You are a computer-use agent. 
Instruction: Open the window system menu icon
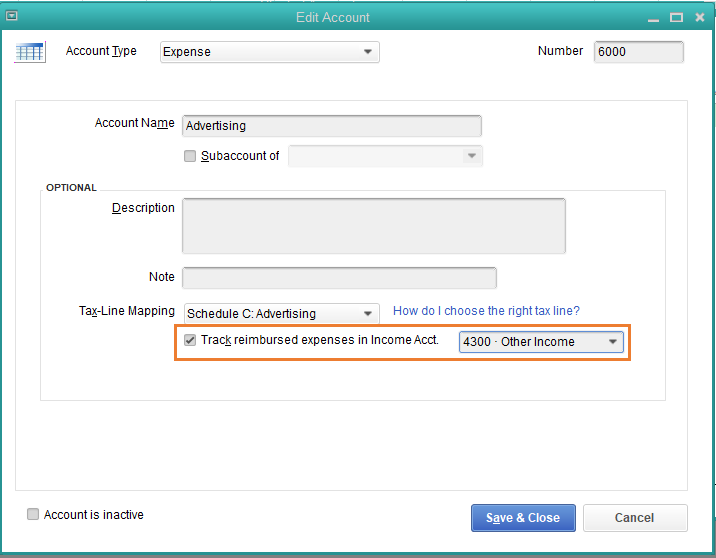(12, 17)
